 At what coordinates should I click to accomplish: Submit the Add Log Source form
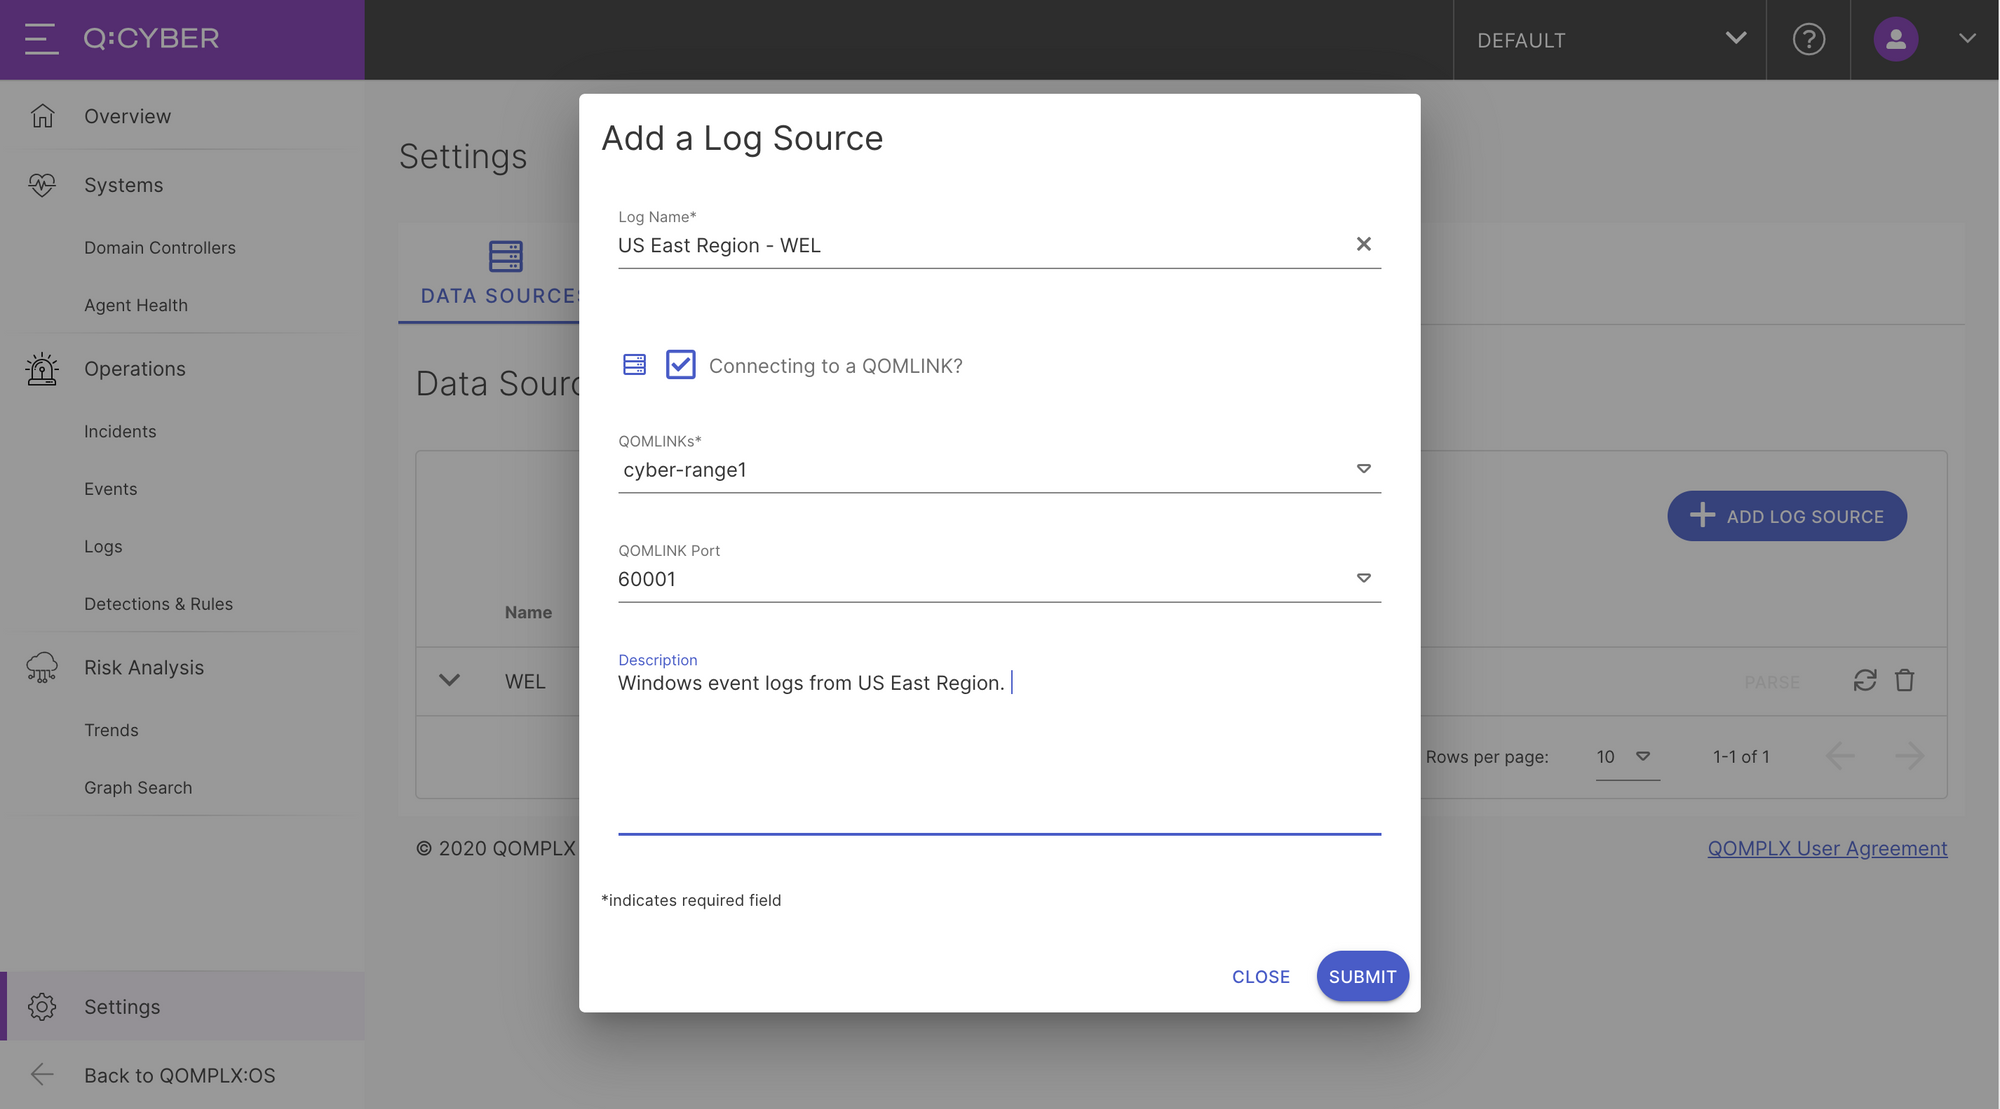click(x=1362, y=975)
